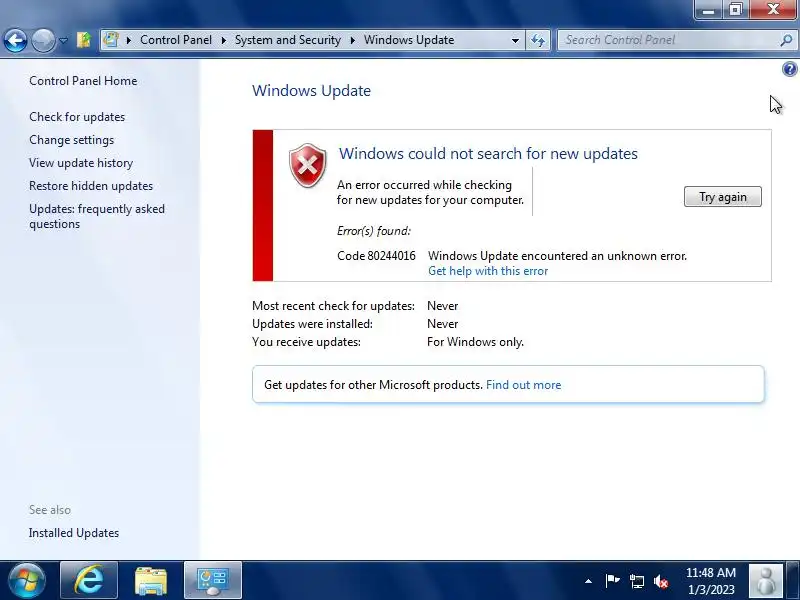800x600 pixels.
Task: Select System and Security breadcrumb
Action: [288, 40]
